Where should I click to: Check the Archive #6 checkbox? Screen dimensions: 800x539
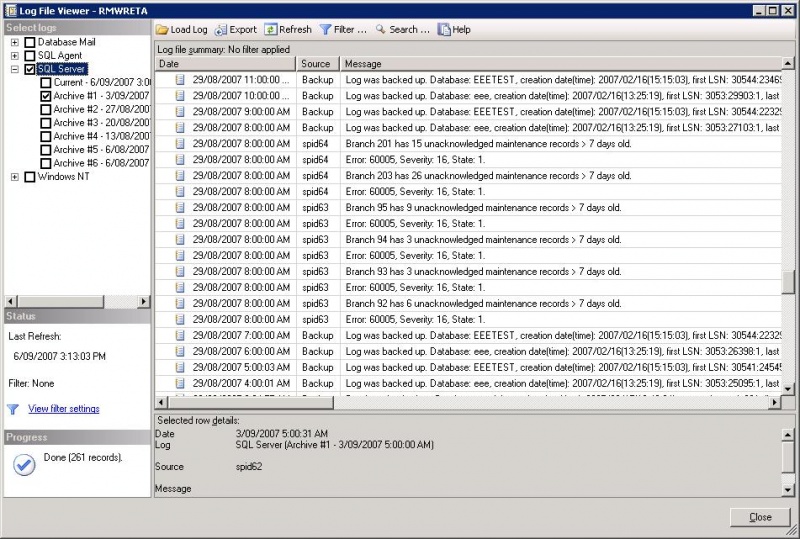click(x=46, y=163)
